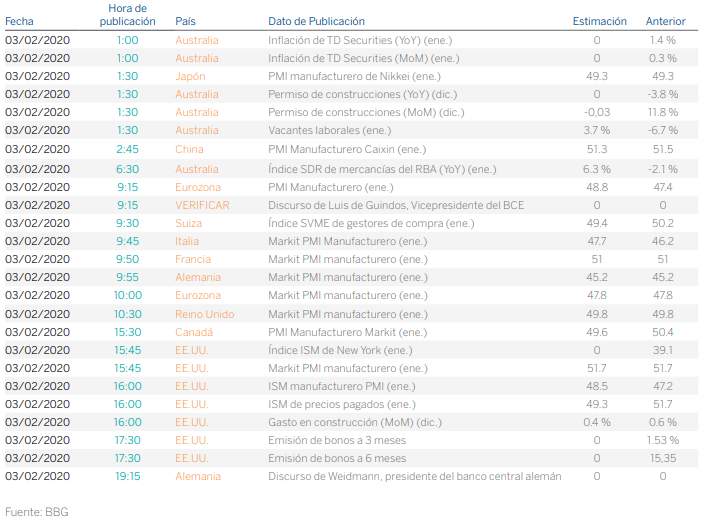Select the Hora de publicación column header
The height and width of the screenshot is (524, 706).
pyautogui.click(x=127, y=14)
